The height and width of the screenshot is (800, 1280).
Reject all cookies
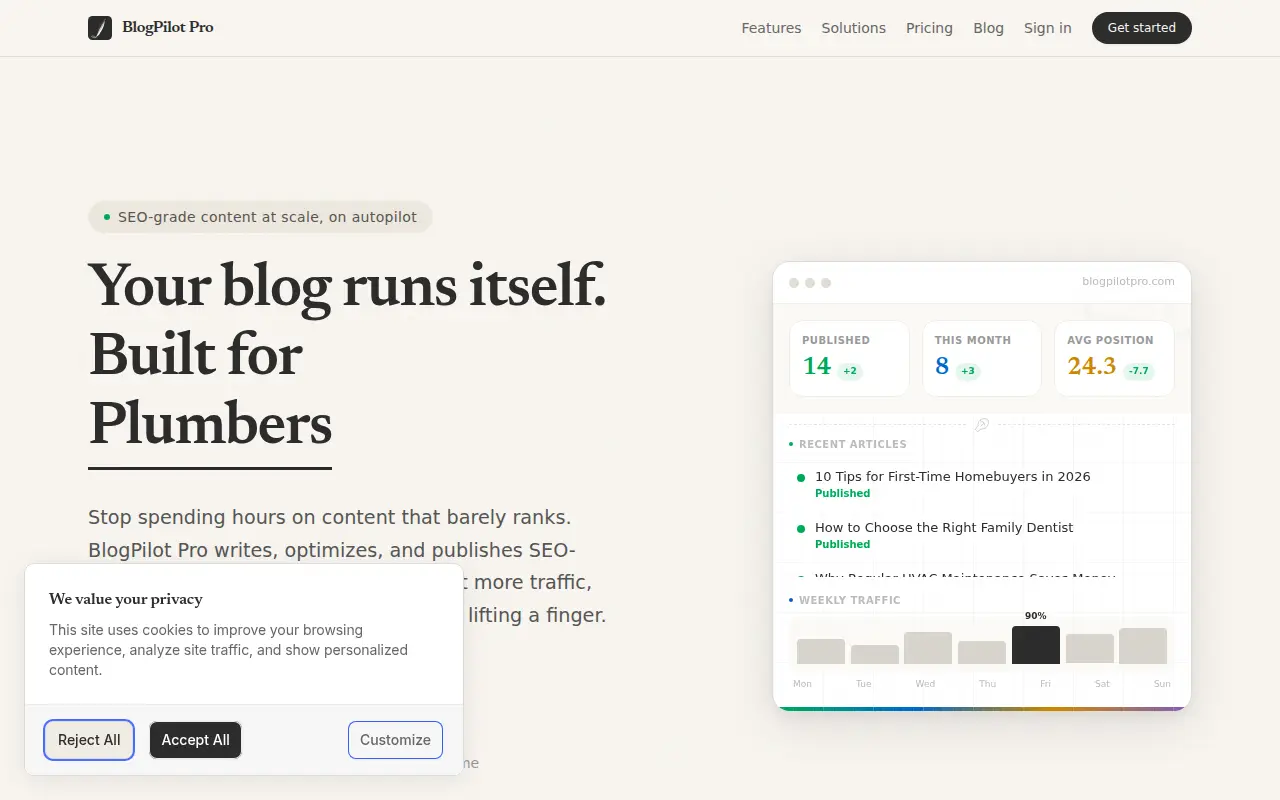coord(89,740)
